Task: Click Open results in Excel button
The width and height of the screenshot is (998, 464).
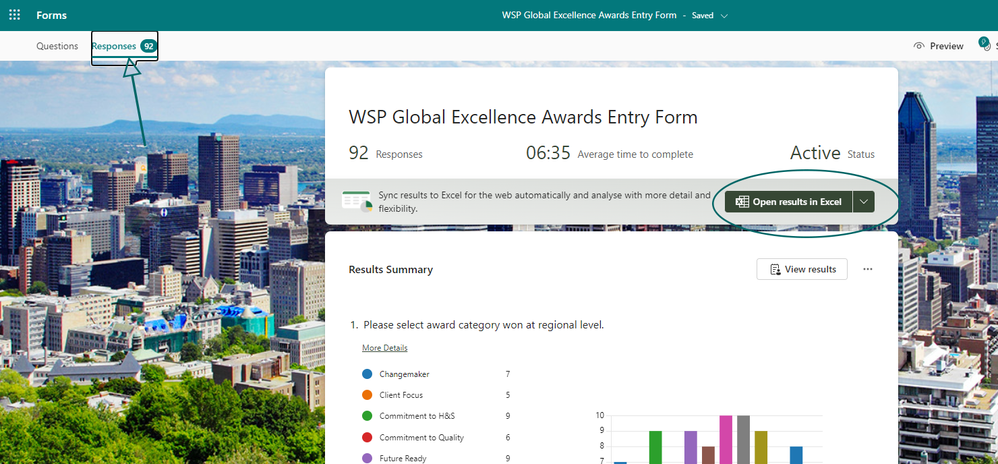Action: (788, 202)
